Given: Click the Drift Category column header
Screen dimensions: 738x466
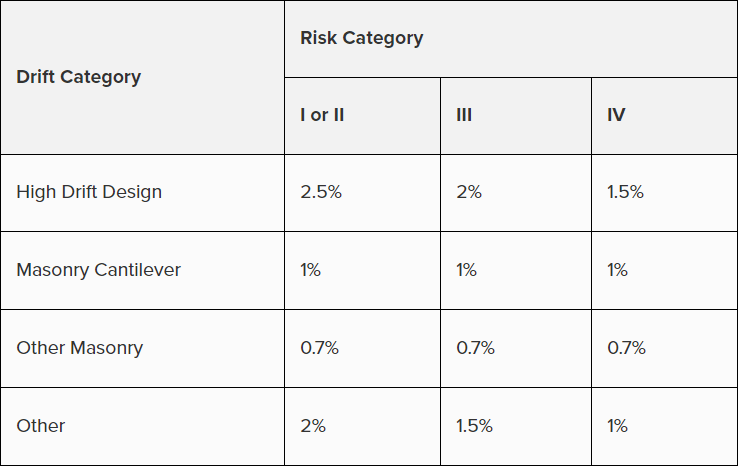Looking at the screenshot, I should click(x=79, y=77).
